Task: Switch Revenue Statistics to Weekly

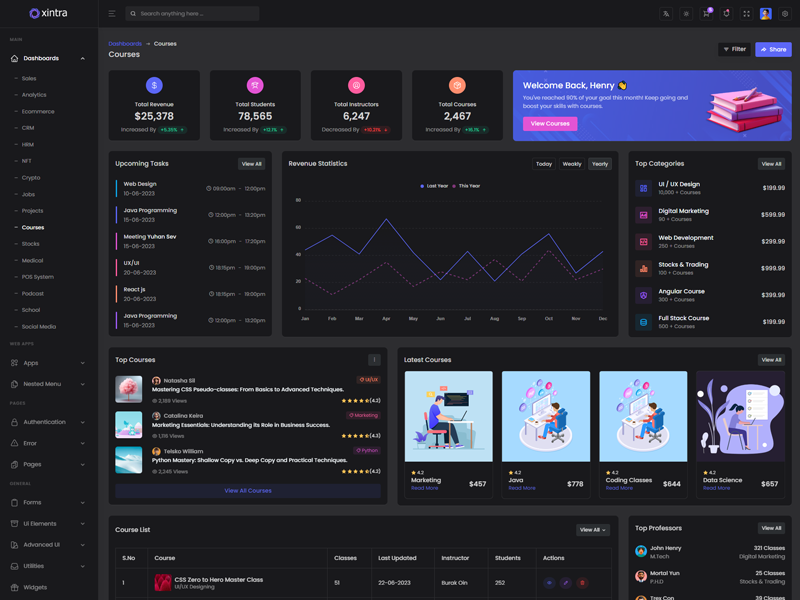Action: (x=572, y=164)
